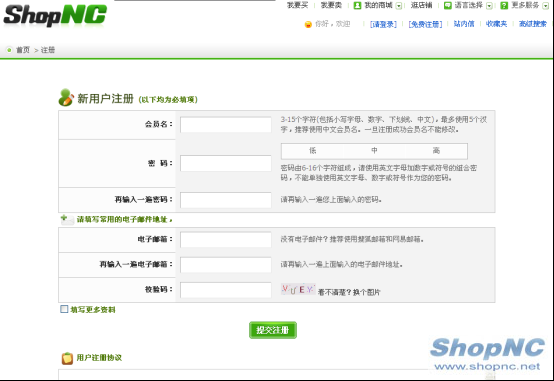Screen dimensions: 554x381
Task: Open the 我要买 menu item
Action: click(297, 5)
